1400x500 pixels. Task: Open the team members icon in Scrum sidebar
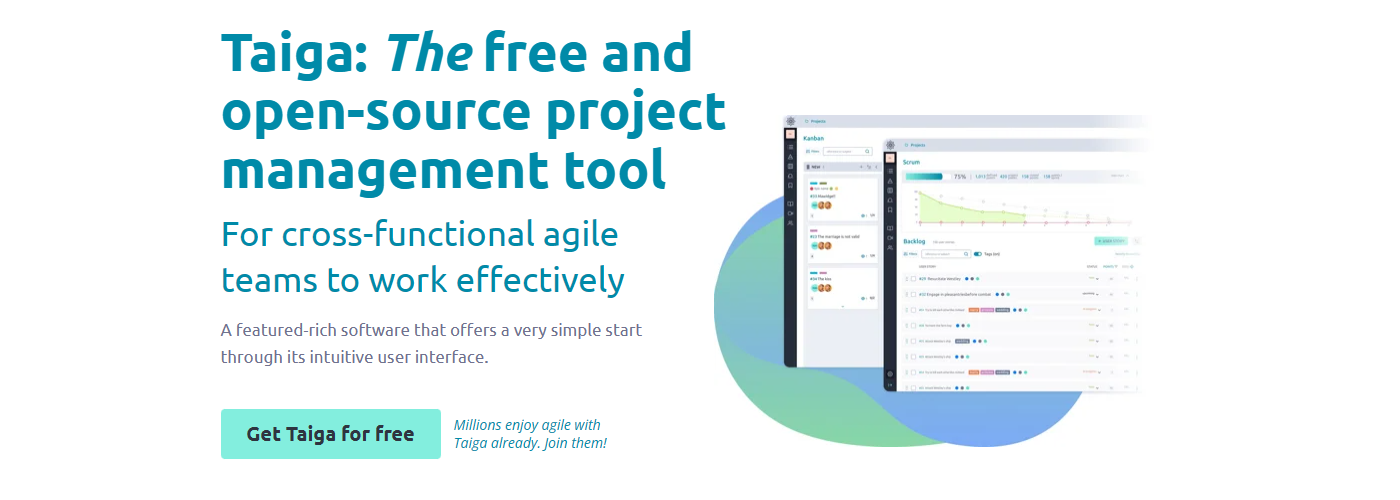(890, 249)
